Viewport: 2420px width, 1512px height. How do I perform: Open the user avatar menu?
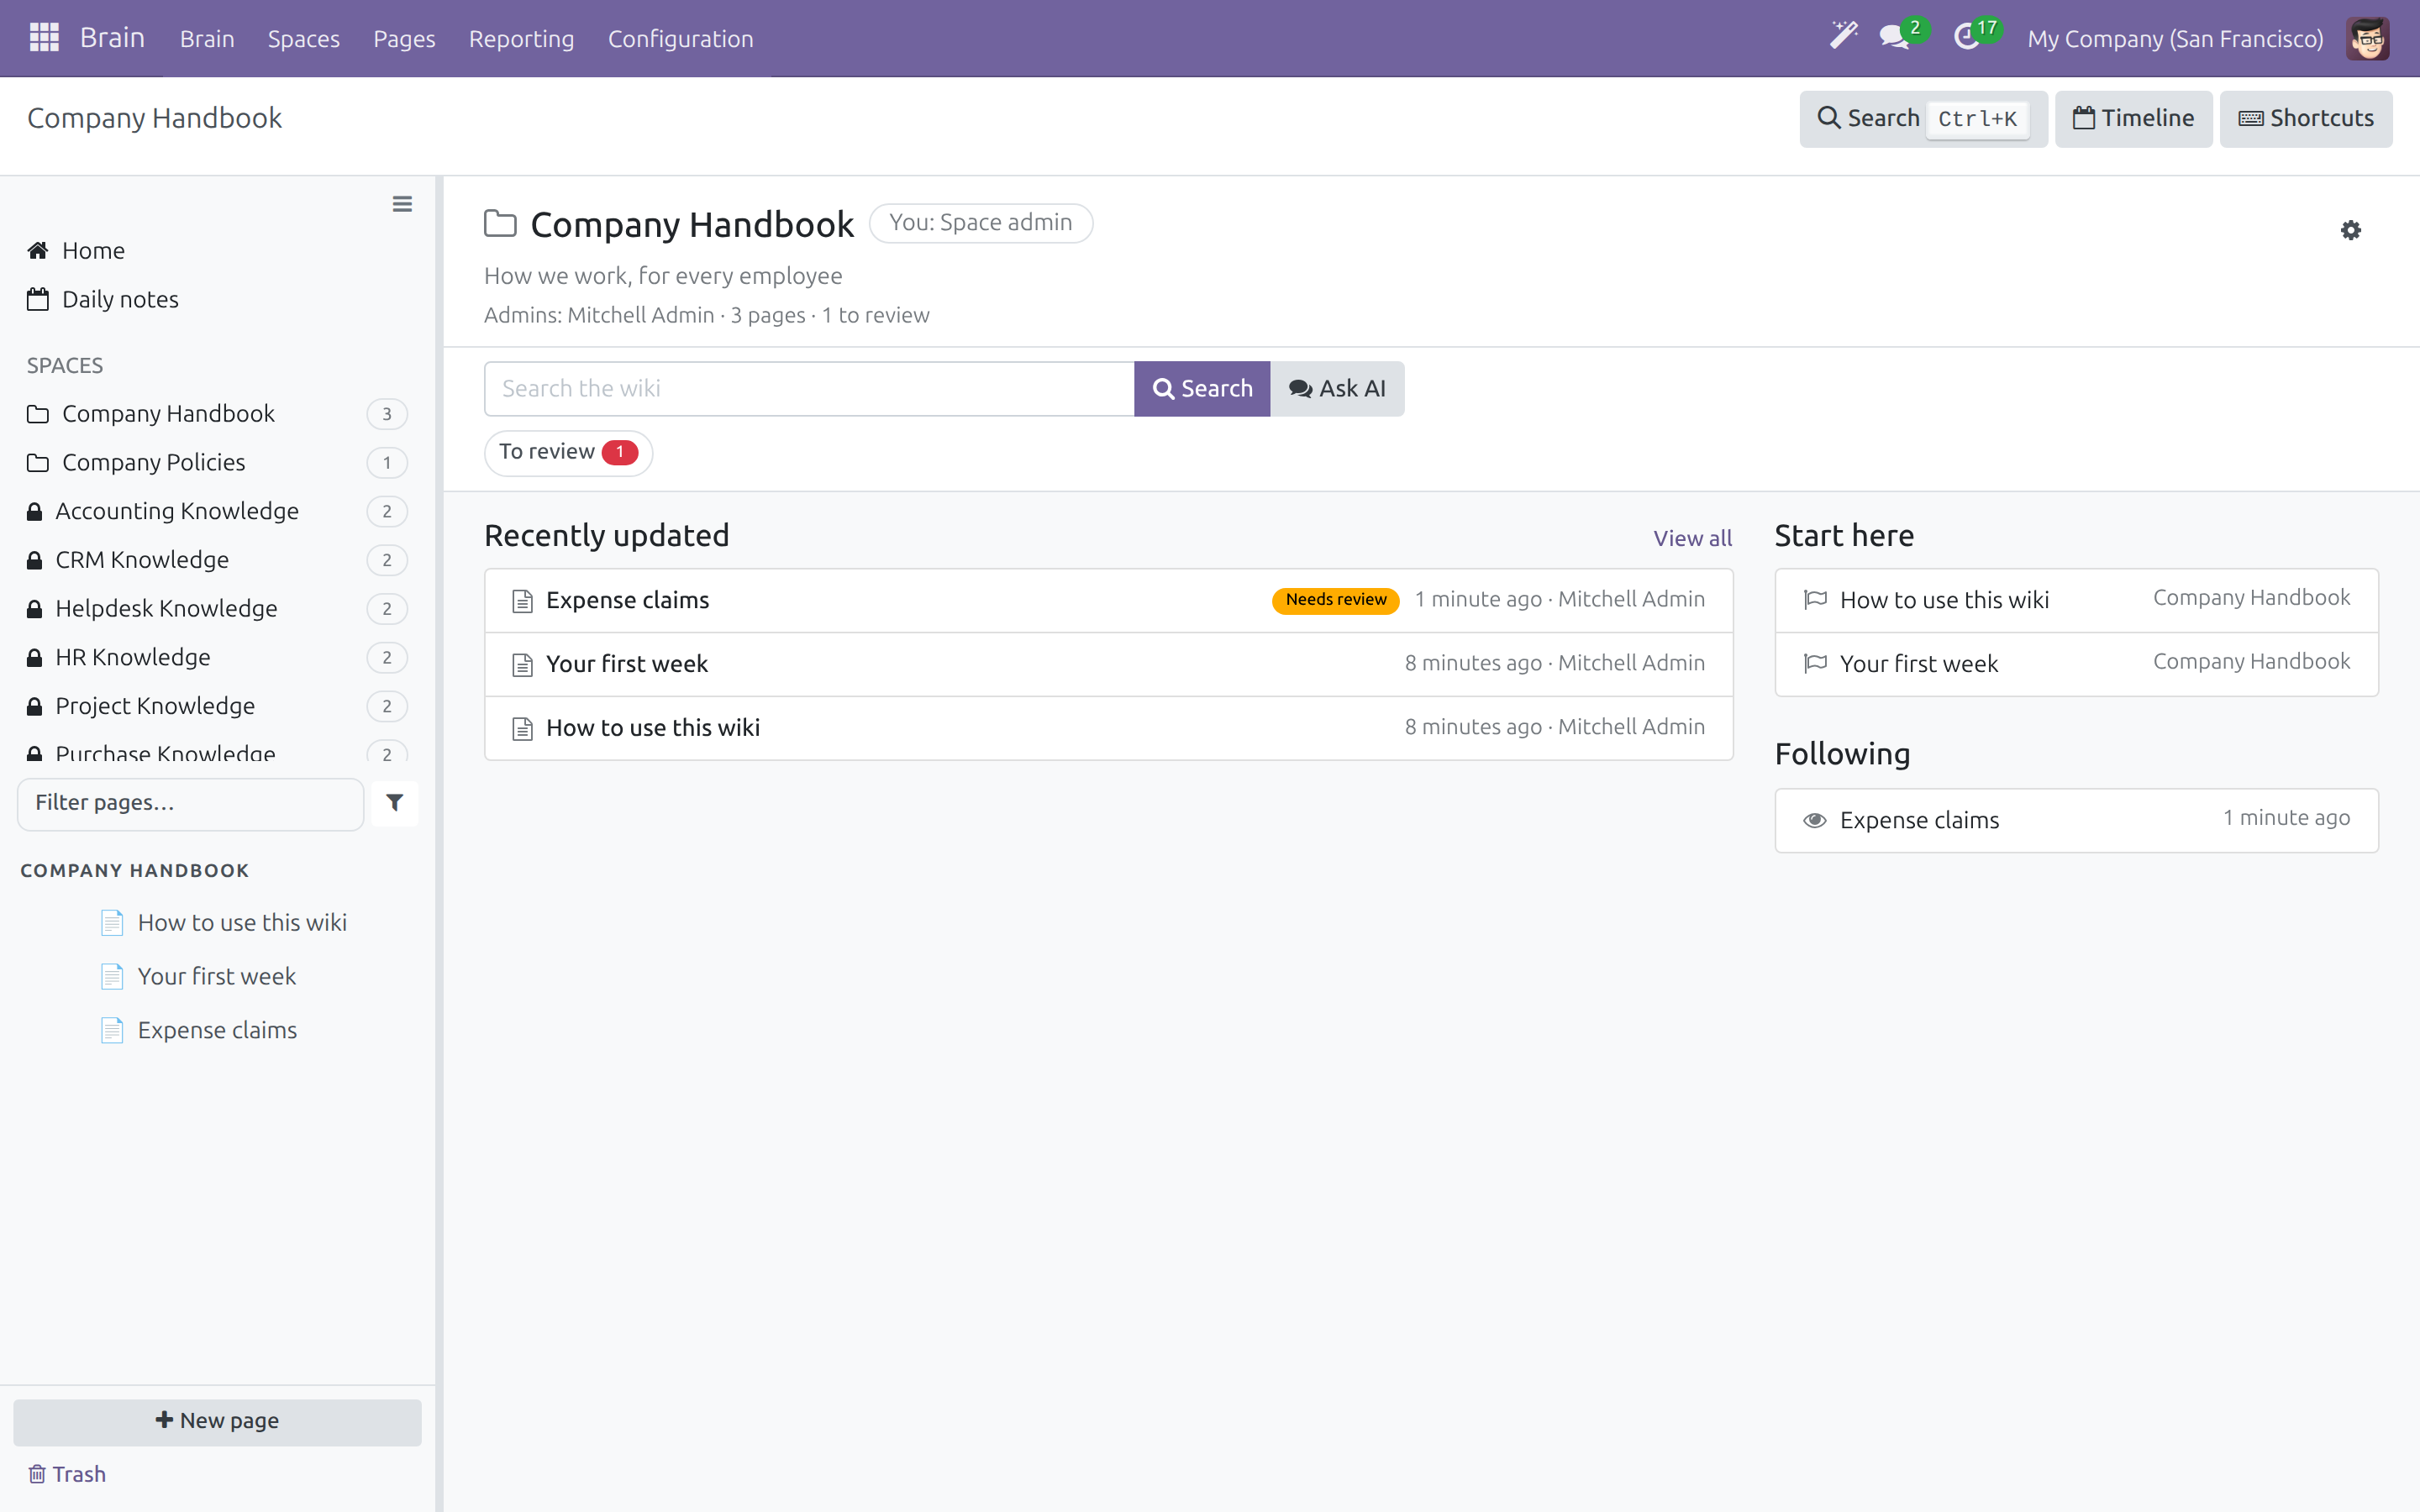(x=2367, y=39)
